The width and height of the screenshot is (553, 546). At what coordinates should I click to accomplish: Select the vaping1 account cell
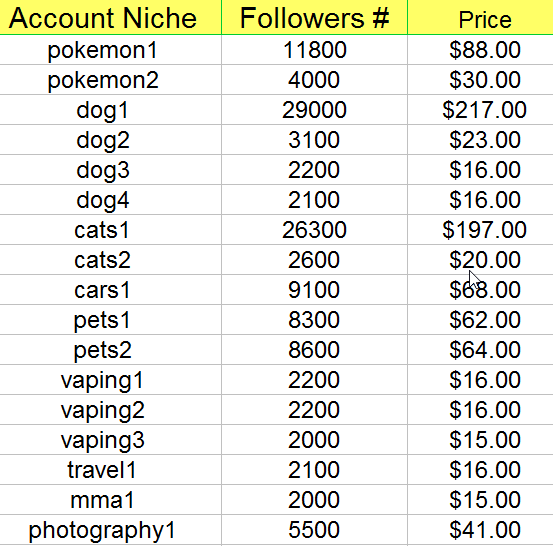110,380
